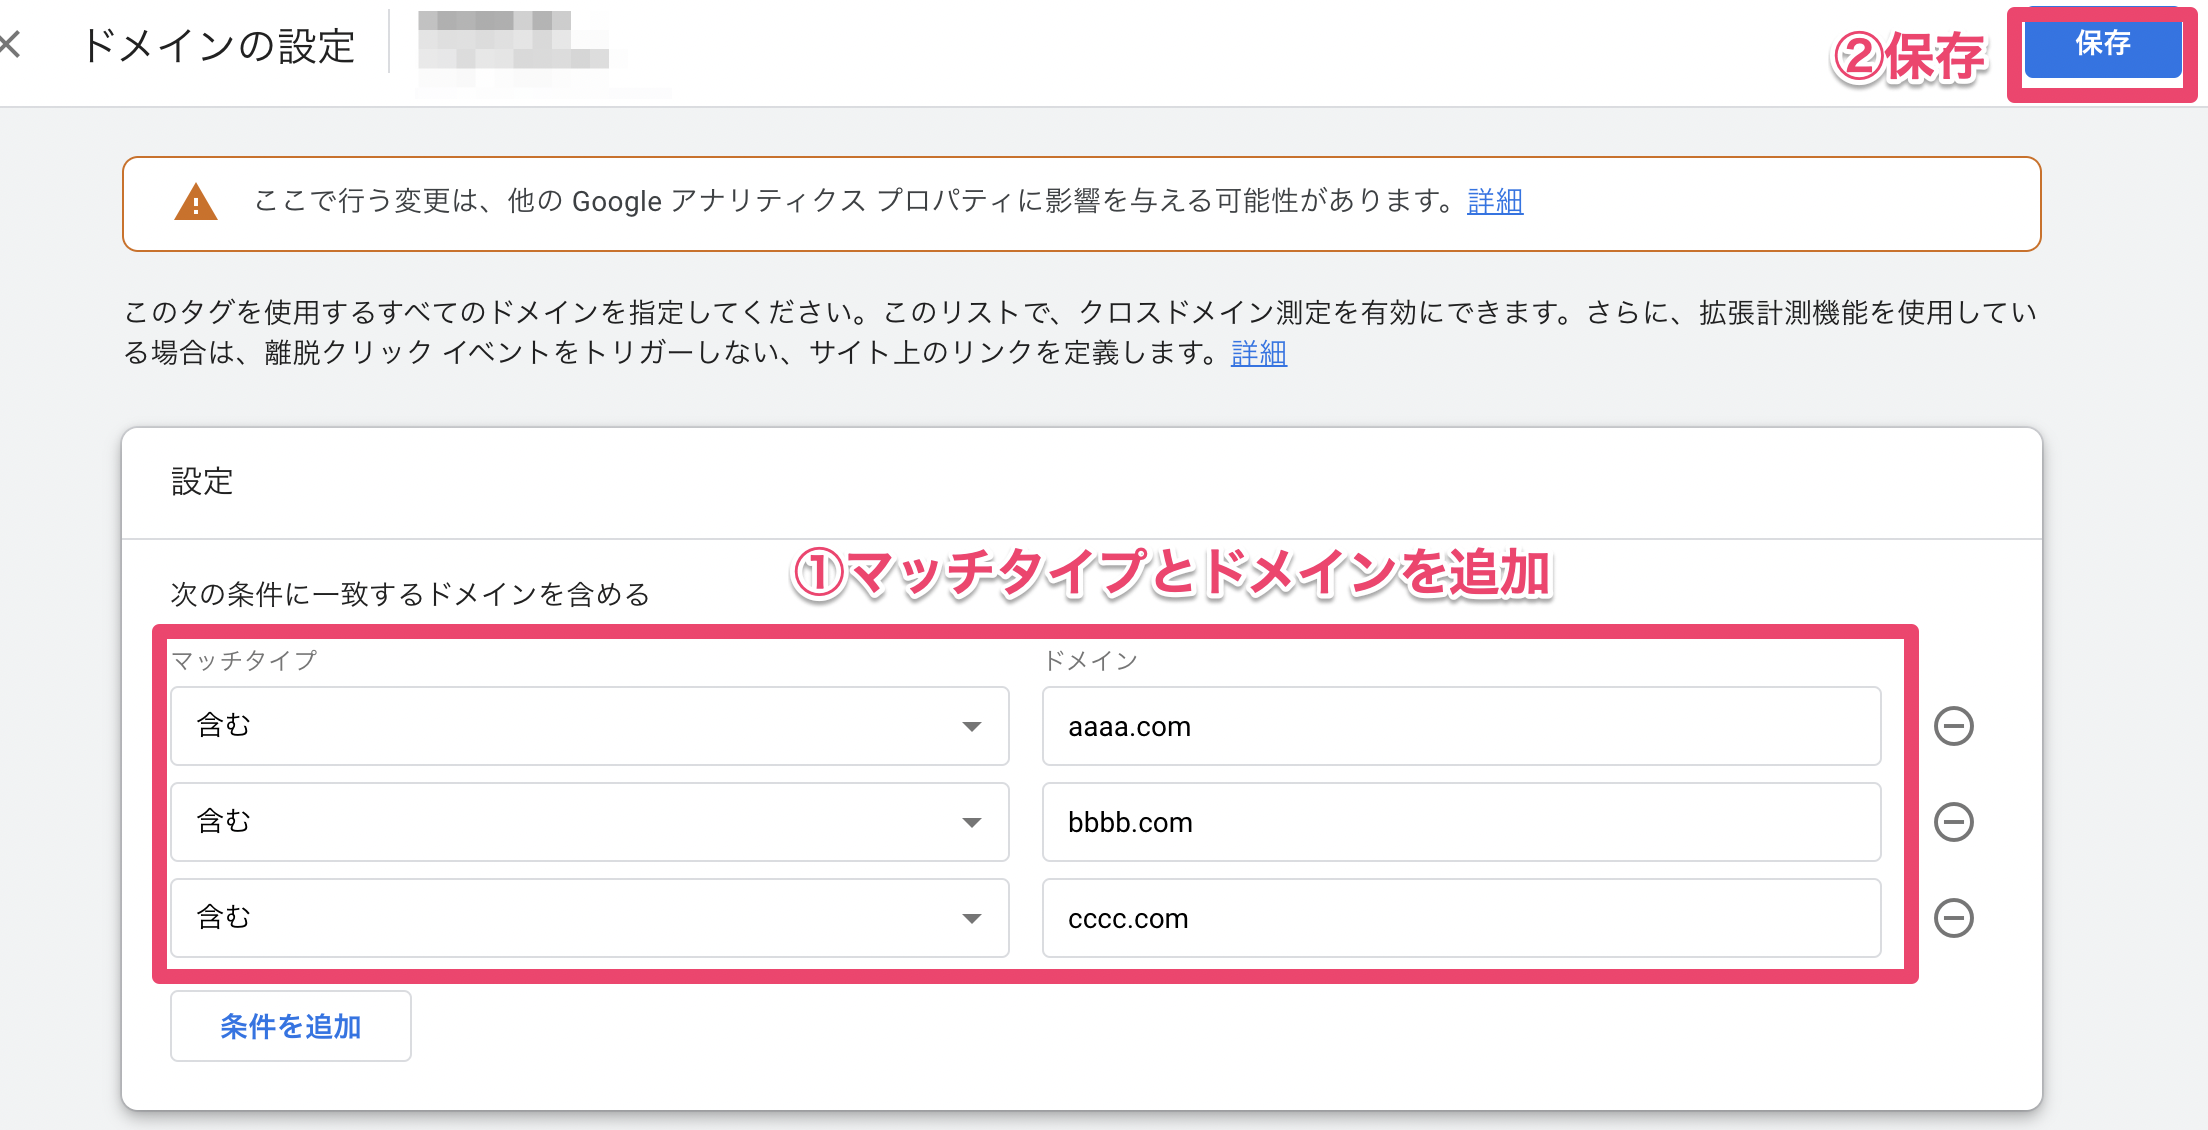
Task: Open match type dropdown for cccc.com row
Action: [x=588, y=918]
